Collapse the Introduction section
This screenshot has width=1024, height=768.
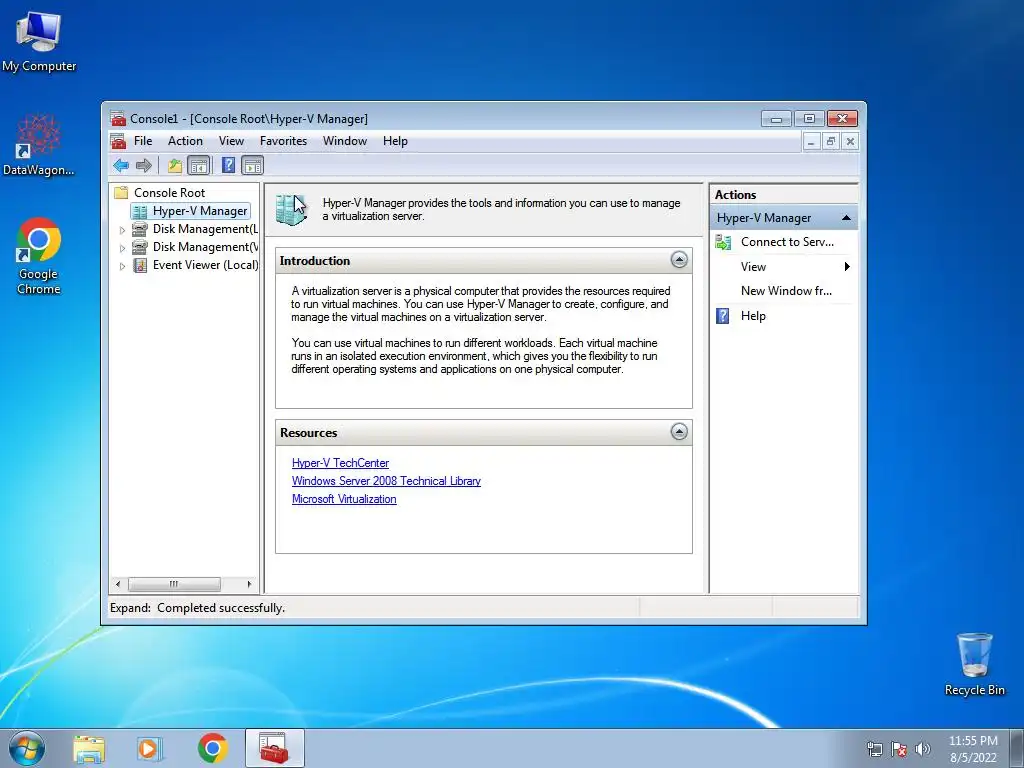[x=679, y=260]
